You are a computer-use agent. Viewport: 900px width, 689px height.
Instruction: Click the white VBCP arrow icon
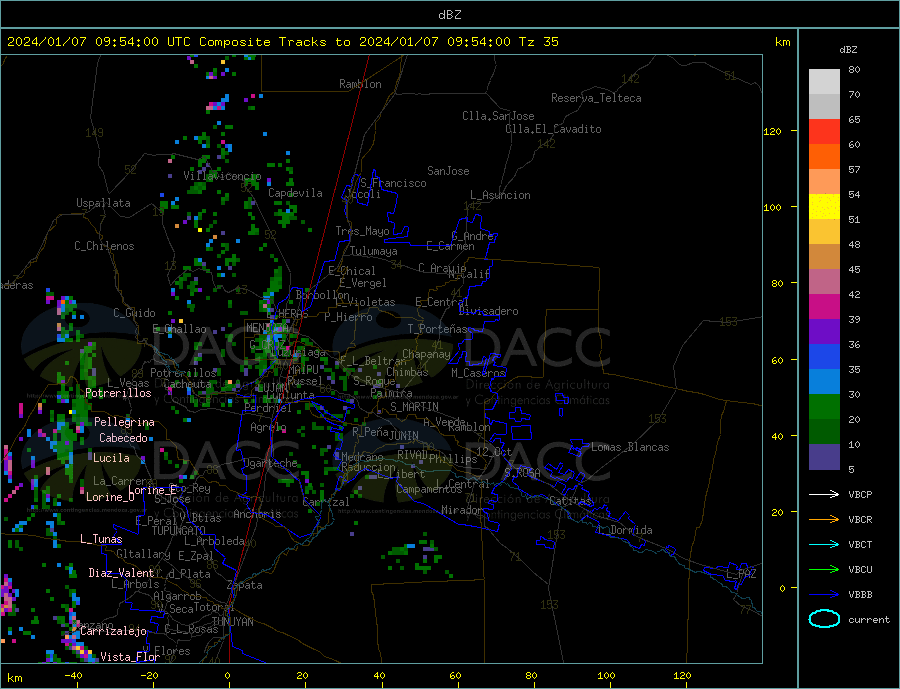824,494
